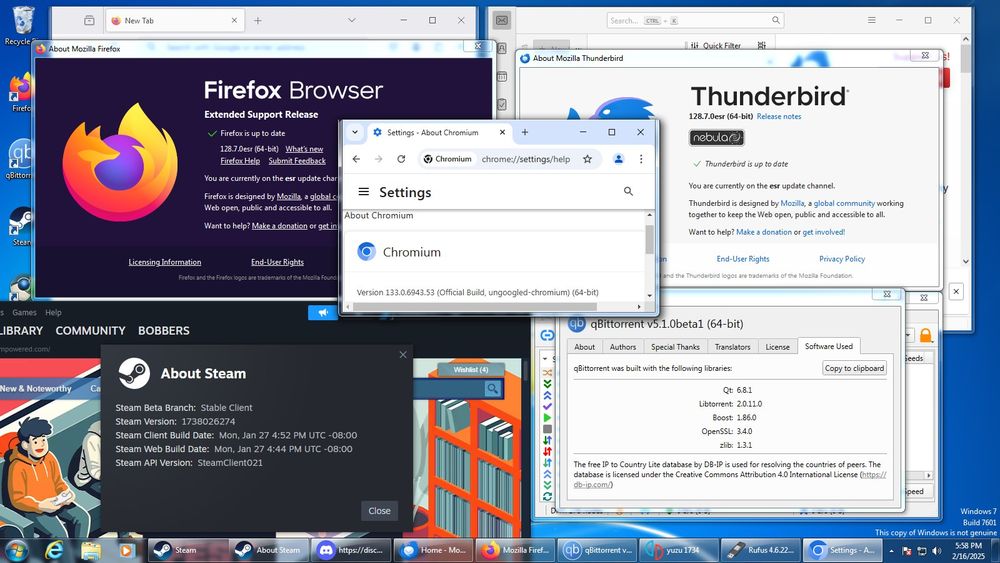Open New & Noteworthy in Steam store
The height and width of the screenshot is (563, 1000).
(36, 388)
